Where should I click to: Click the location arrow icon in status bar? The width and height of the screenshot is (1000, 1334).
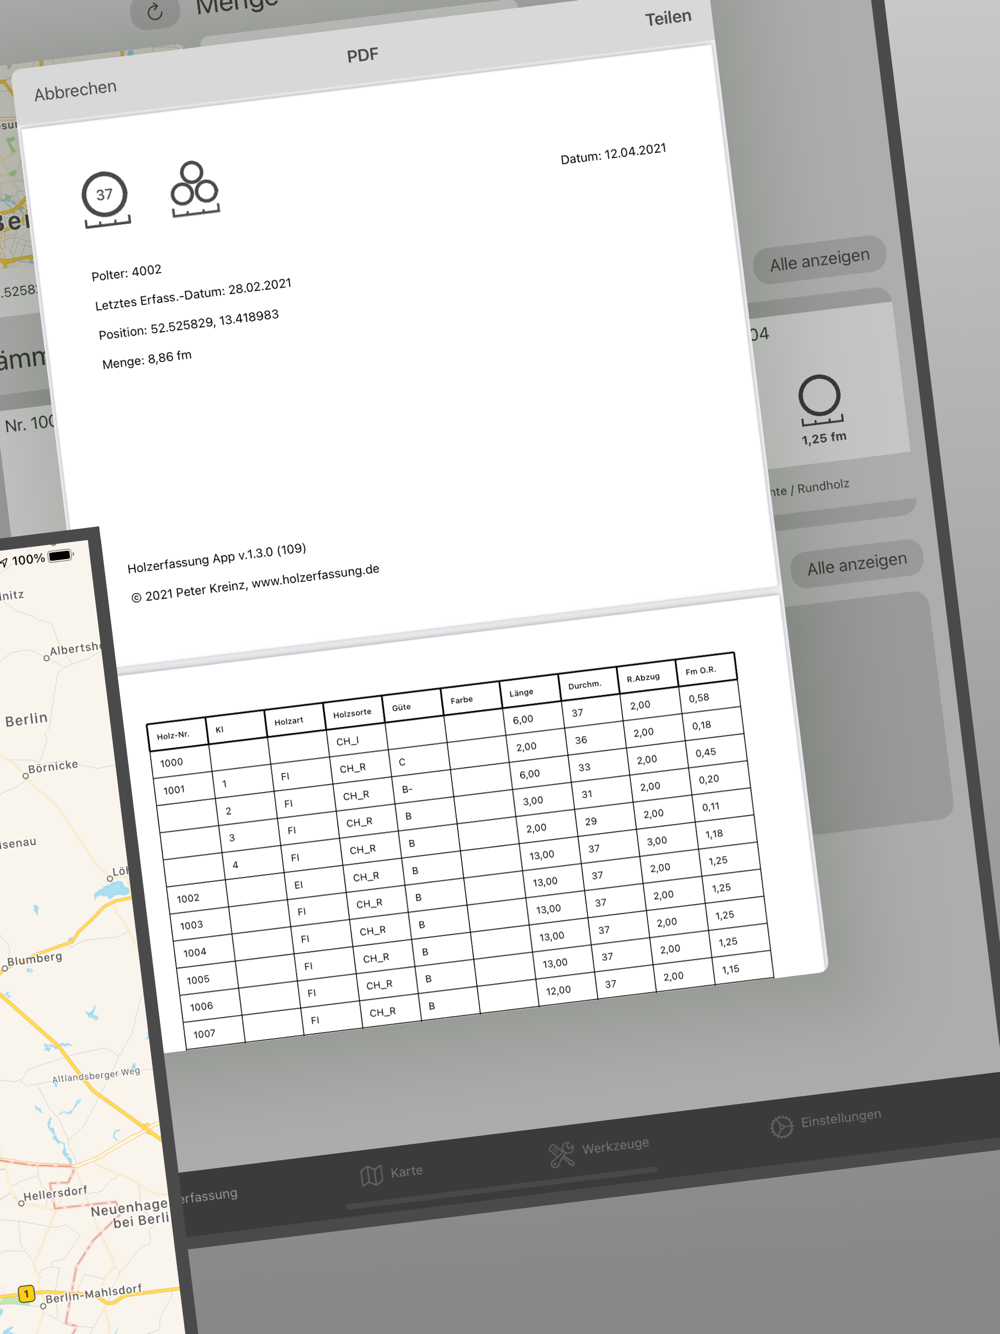pos(3,563)
